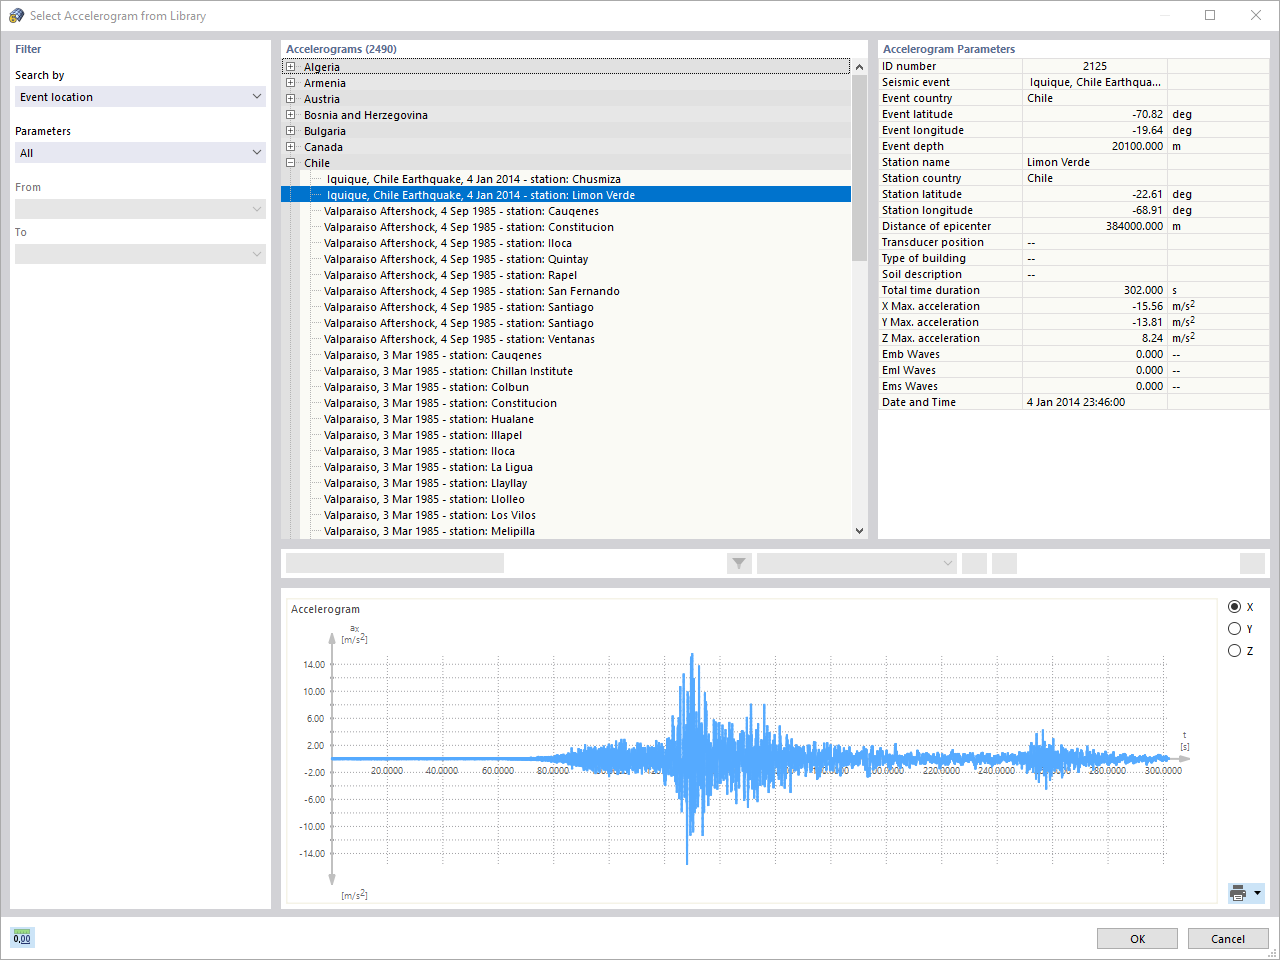Select Valparaiso Aftershock, station Ventanas

point(459,339)
